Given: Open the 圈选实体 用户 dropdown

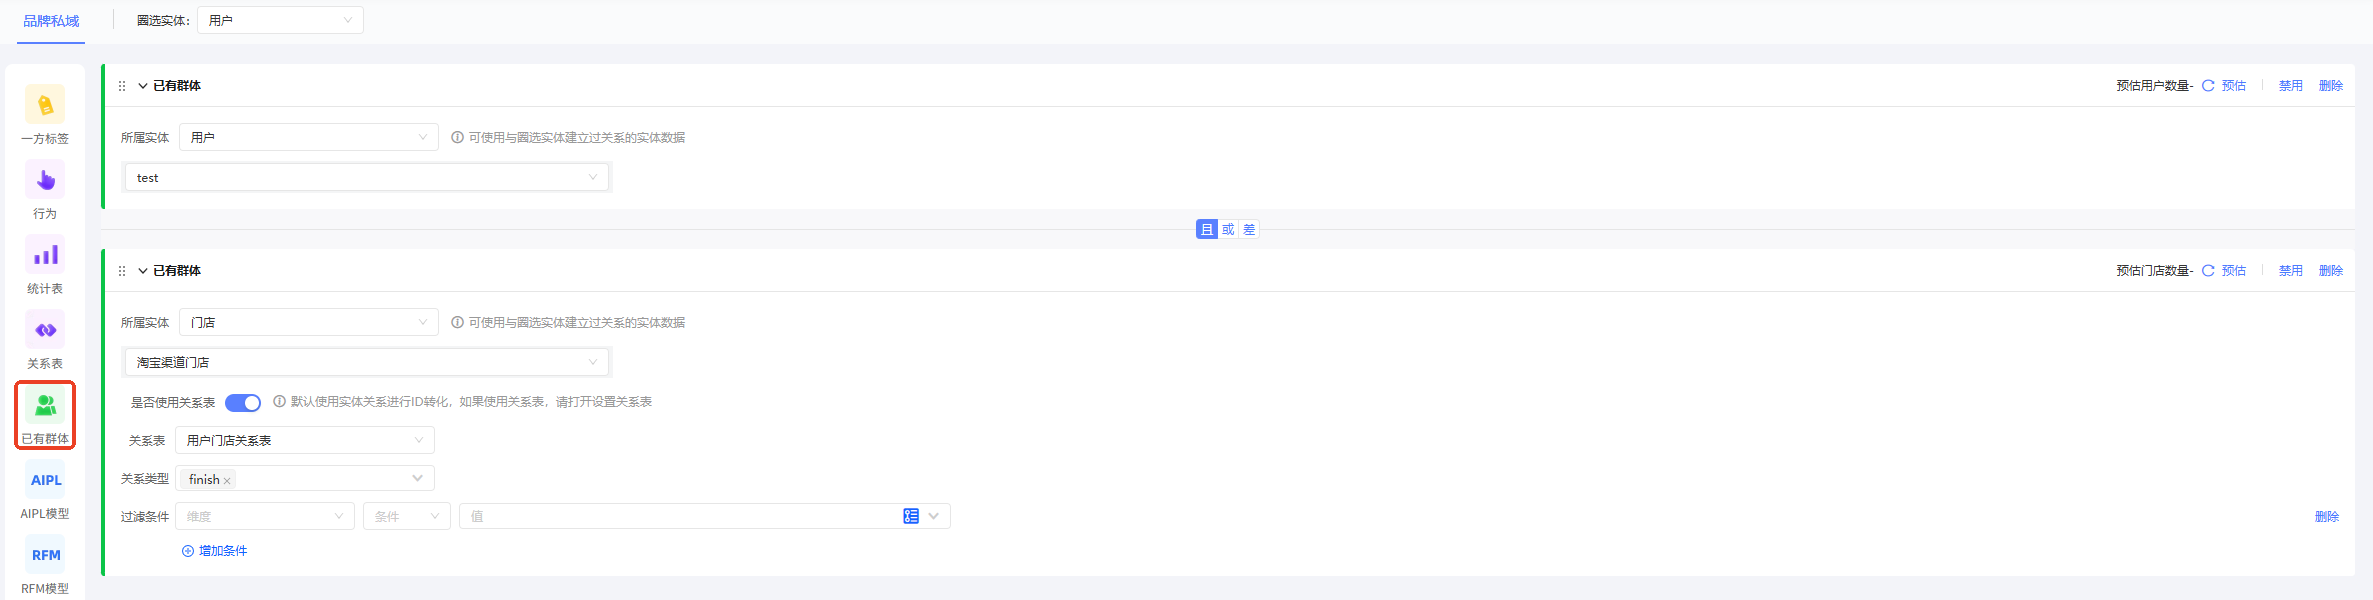Looking at the screenshot, I should 280,20.
